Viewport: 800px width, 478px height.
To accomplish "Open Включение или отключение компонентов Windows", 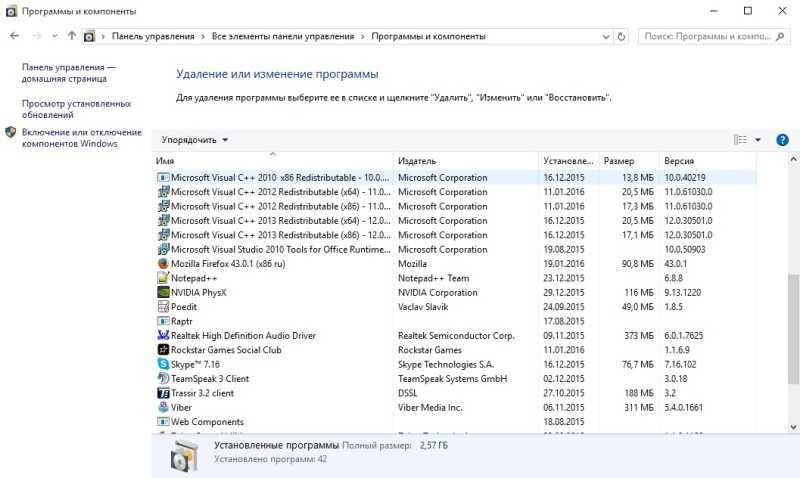I will pyautogui.click(x=82, y=138).
